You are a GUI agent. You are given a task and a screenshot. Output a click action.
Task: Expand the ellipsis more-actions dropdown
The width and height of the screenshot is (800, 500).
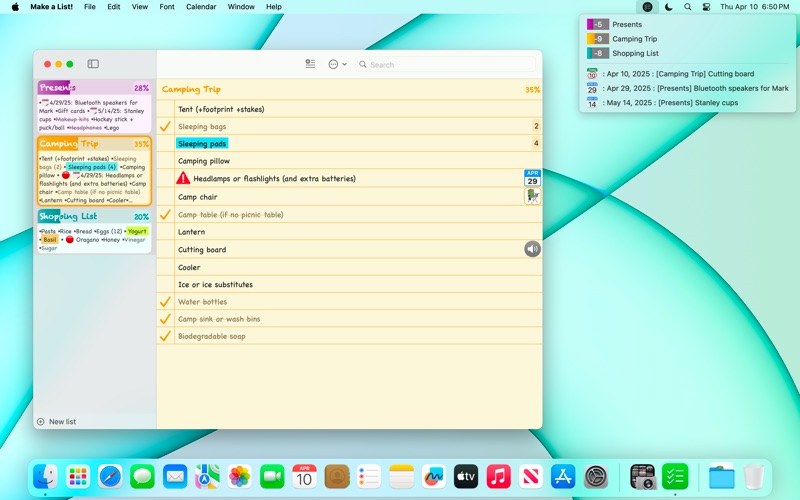[337, 64]
